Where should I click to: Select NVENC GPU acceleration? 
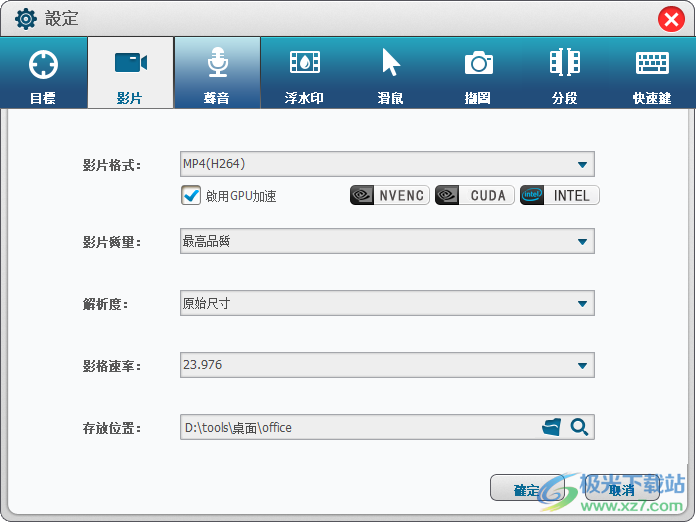(x=390, y=195)
